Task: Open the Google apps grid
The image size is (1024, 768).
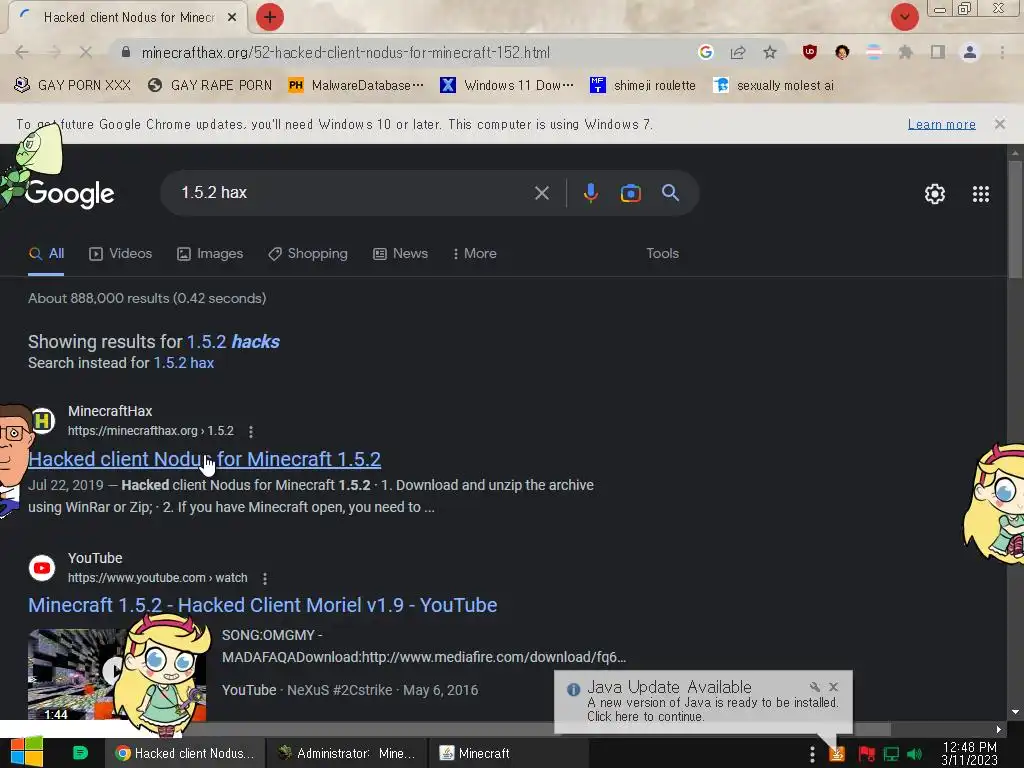Action: pyautogui.click(x=980, y=193)
